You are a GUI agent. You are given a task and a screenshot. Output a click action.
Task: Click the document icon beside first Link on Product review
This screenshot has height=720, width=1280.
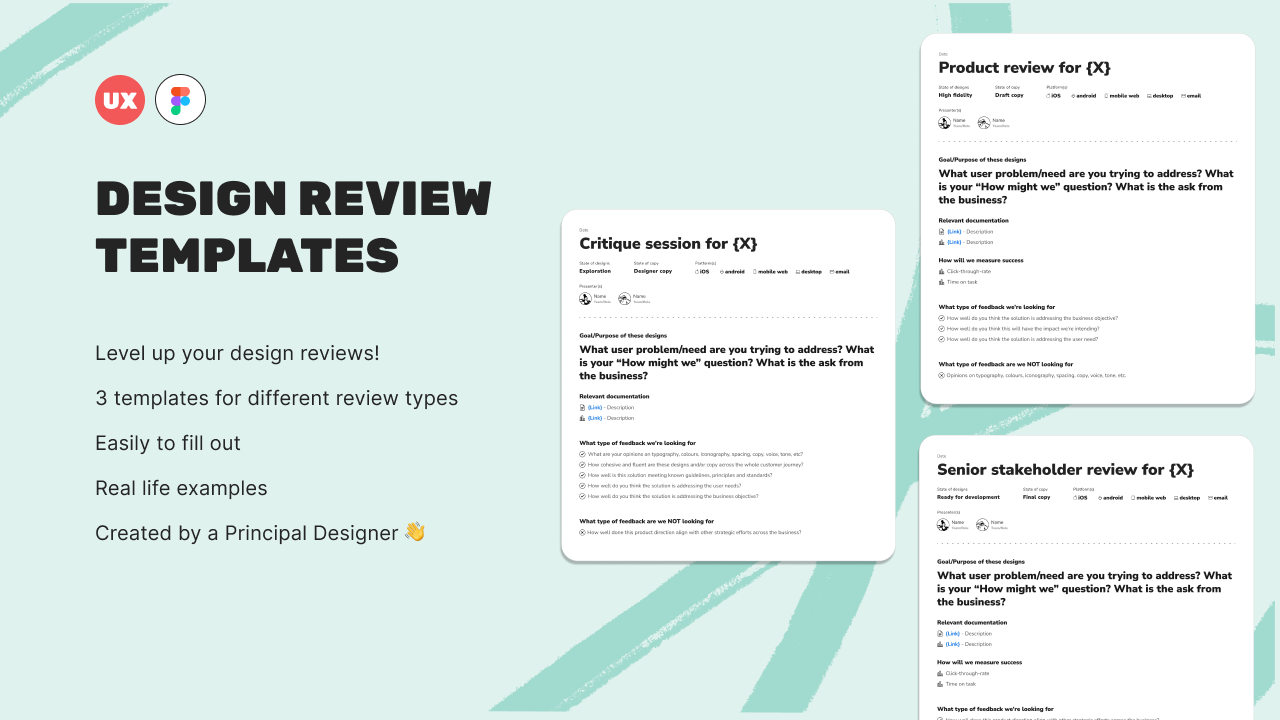point(941,231)
